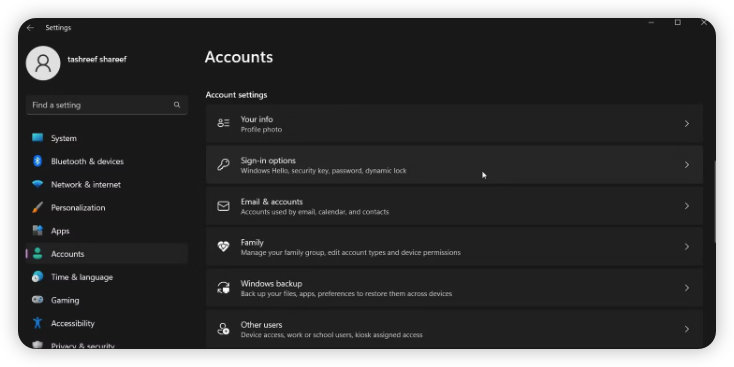
Task: Click the Family heart icon
Action: 223,247
